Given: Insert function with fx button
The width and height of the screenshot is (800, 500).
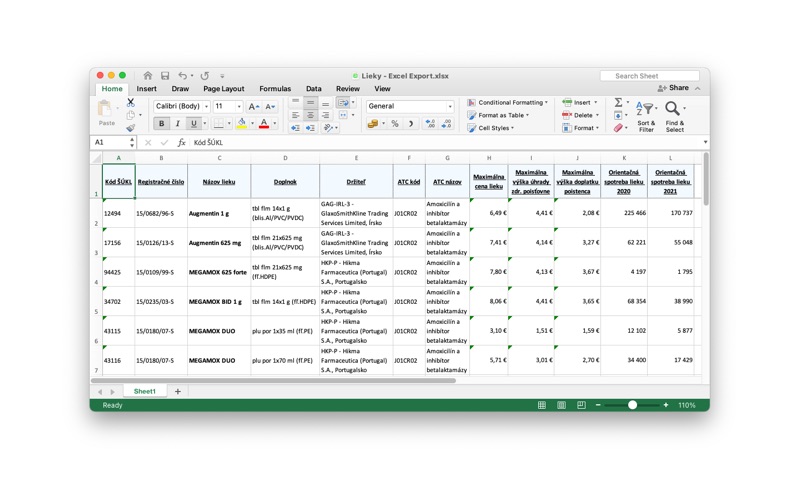Looking at the screenshot, I should tap(181, 143).
